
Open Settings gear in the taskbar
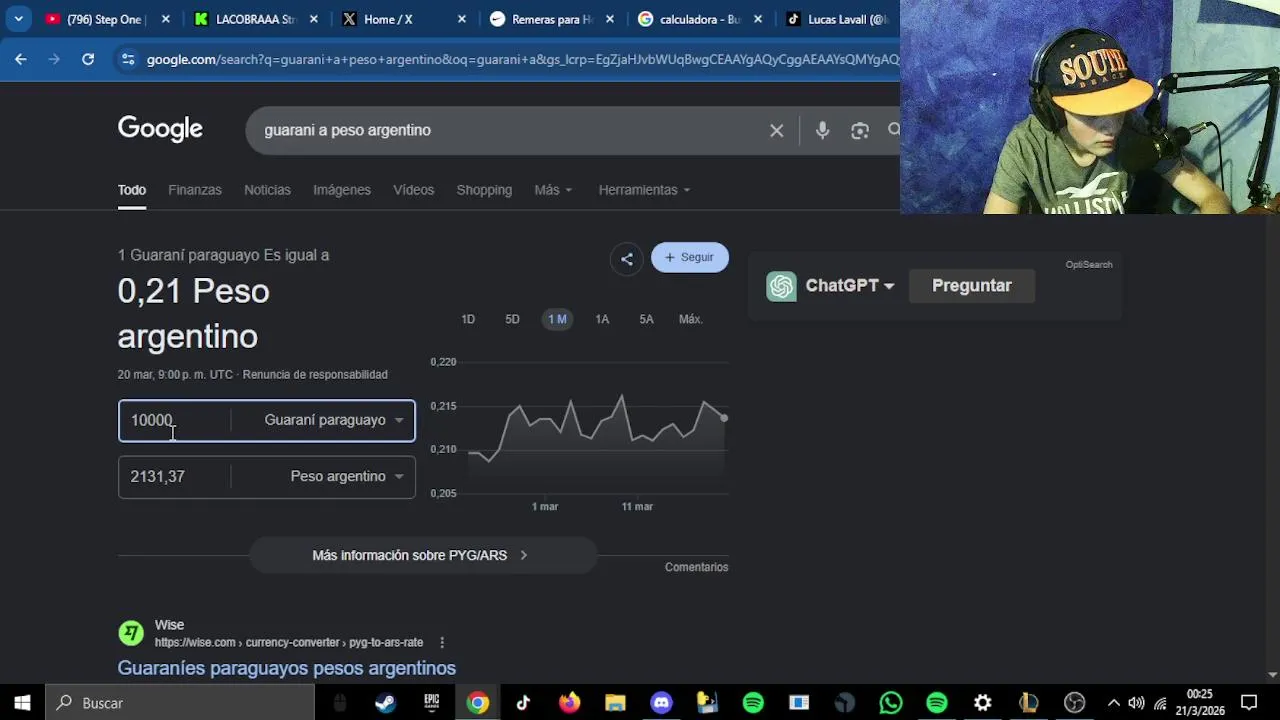point(983,703)
